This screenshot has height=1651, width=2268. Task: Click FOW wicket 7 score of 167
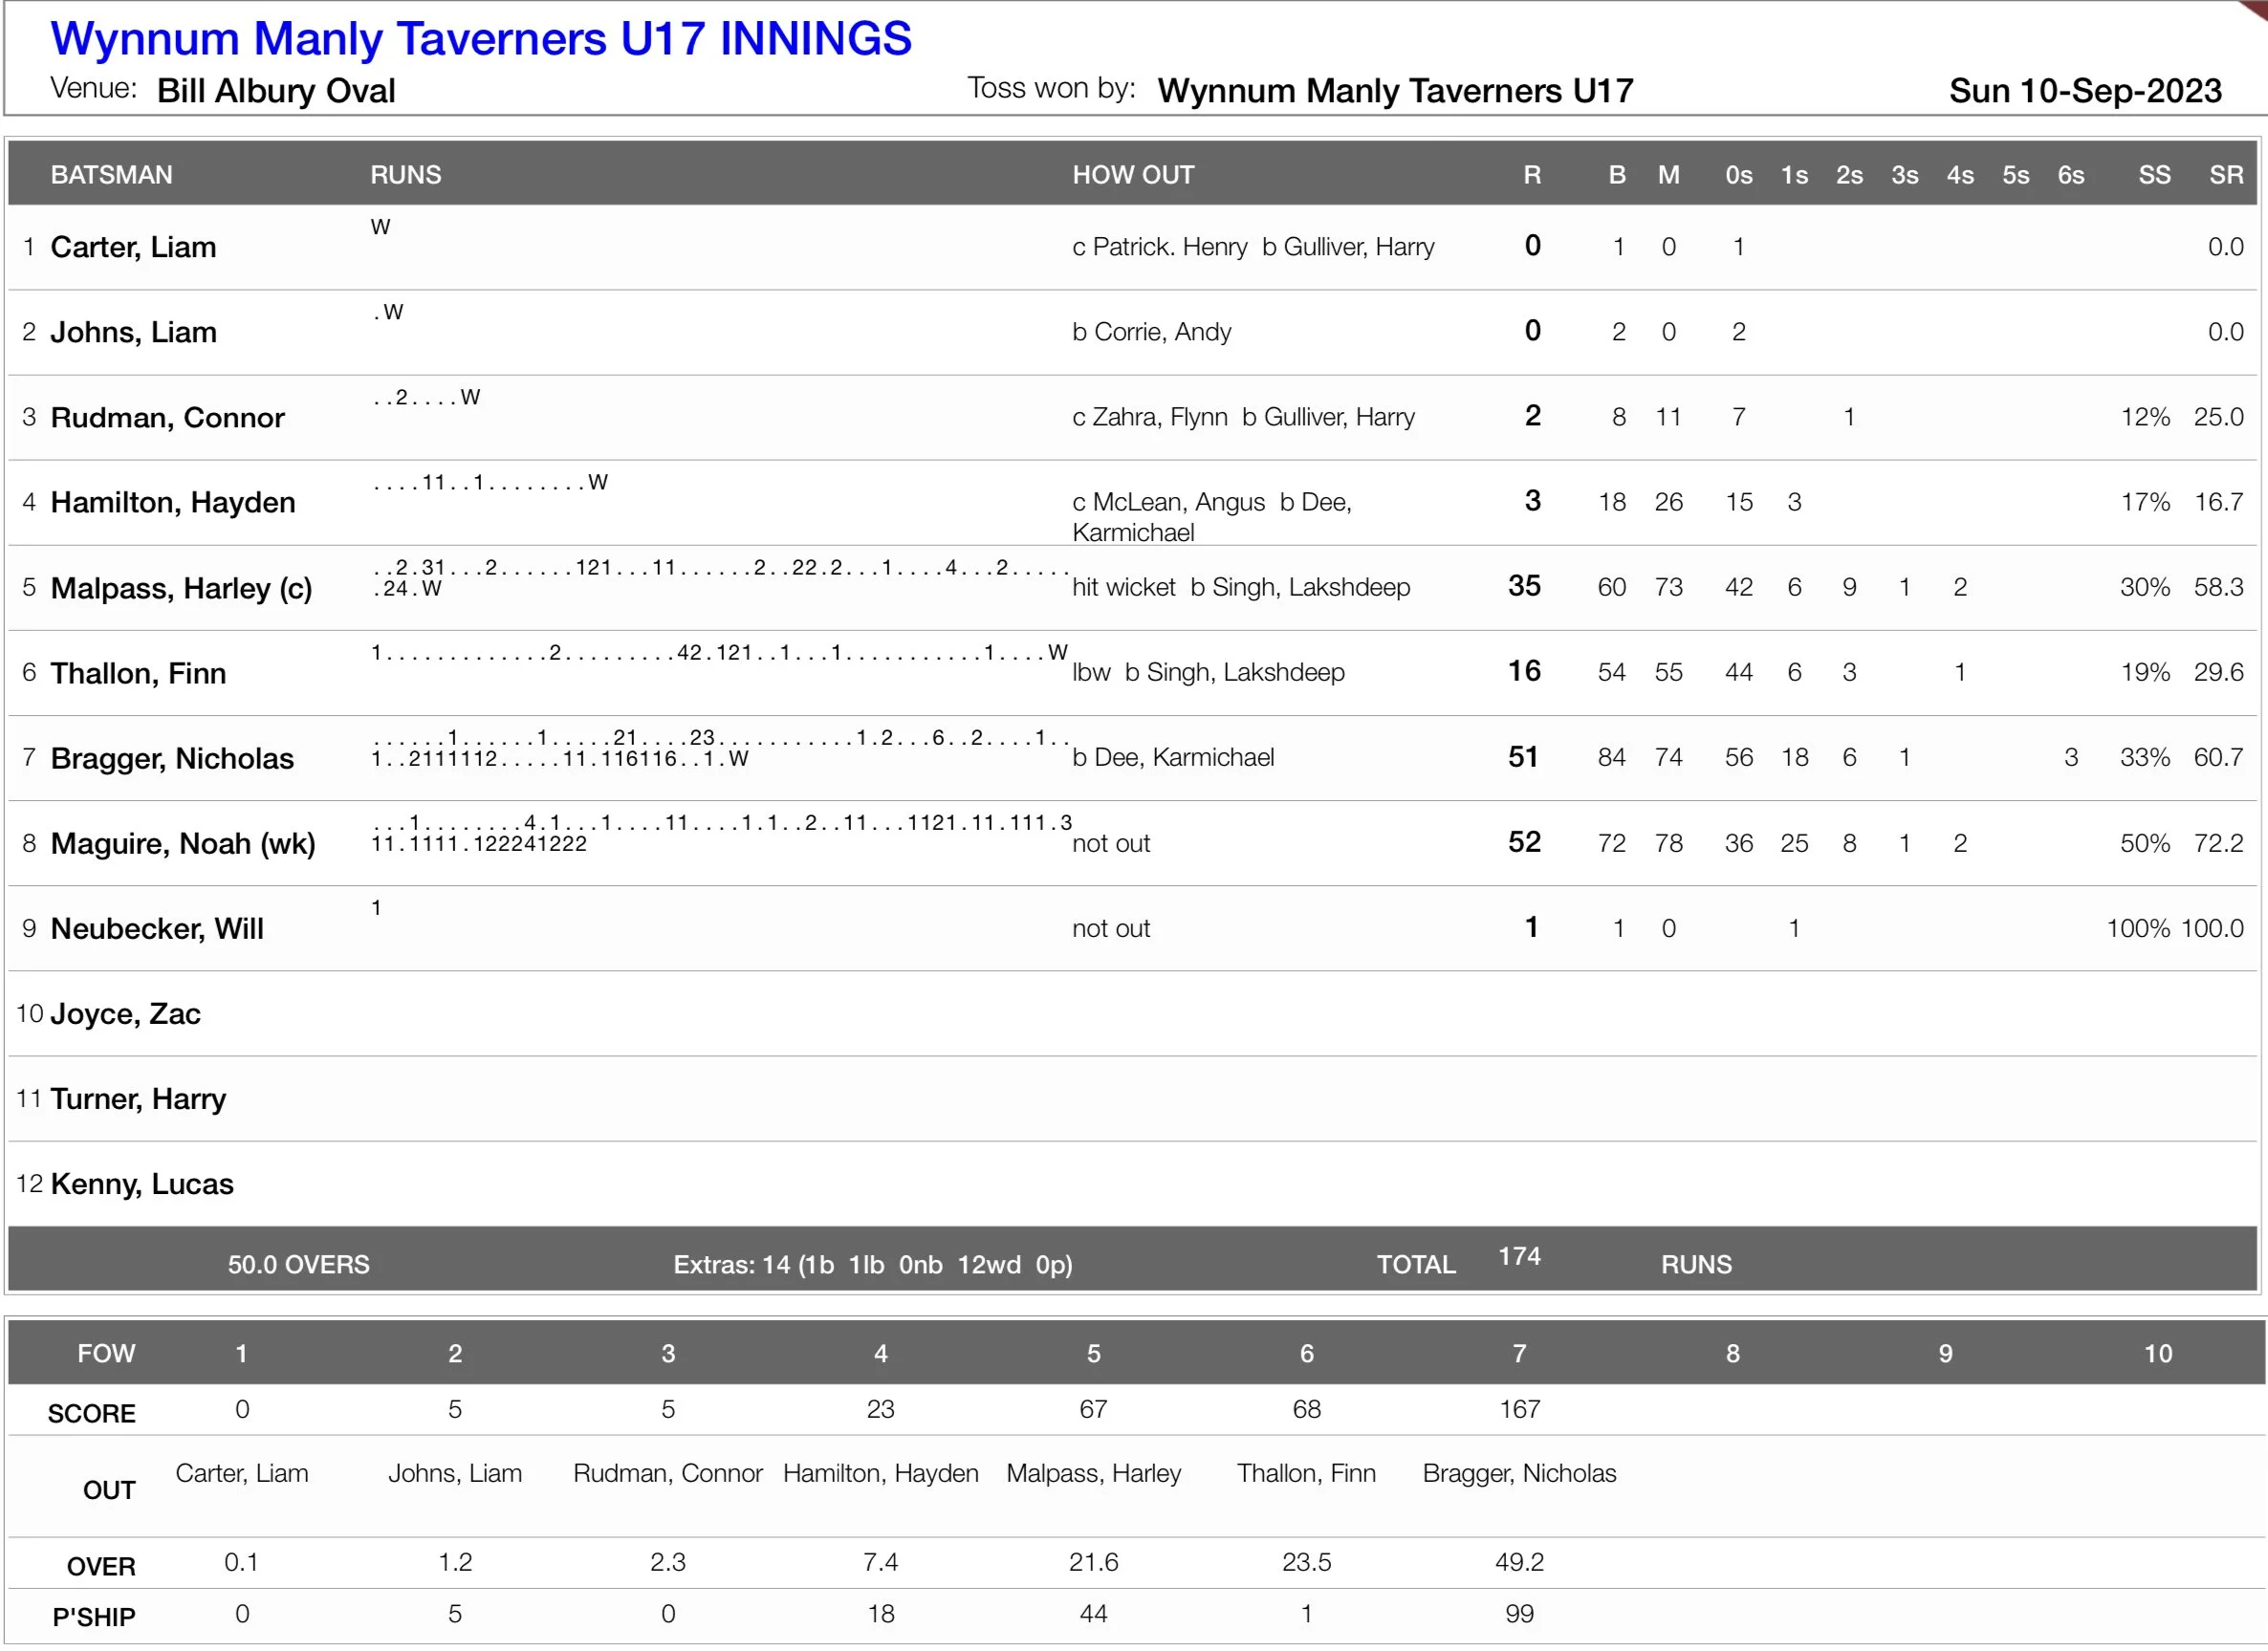[x=1519, y=1410]
